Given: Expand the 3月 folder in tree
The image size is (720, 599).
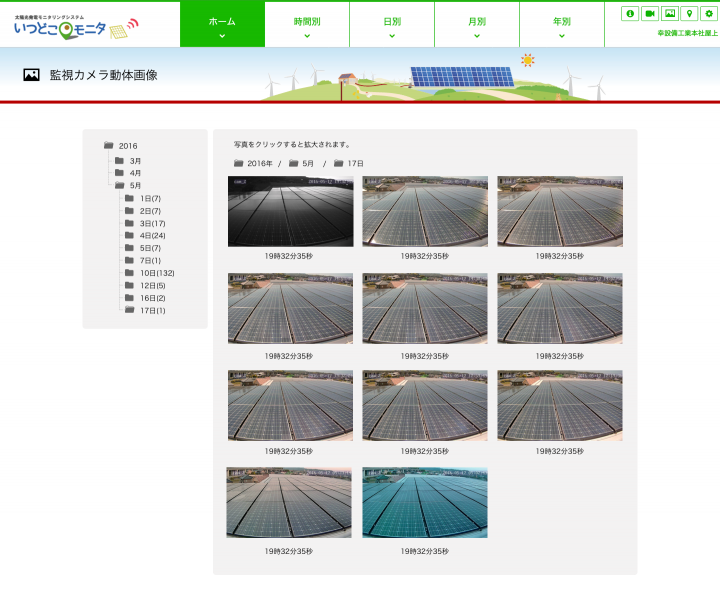Looking at the screenshot, I should click(119, 161).
